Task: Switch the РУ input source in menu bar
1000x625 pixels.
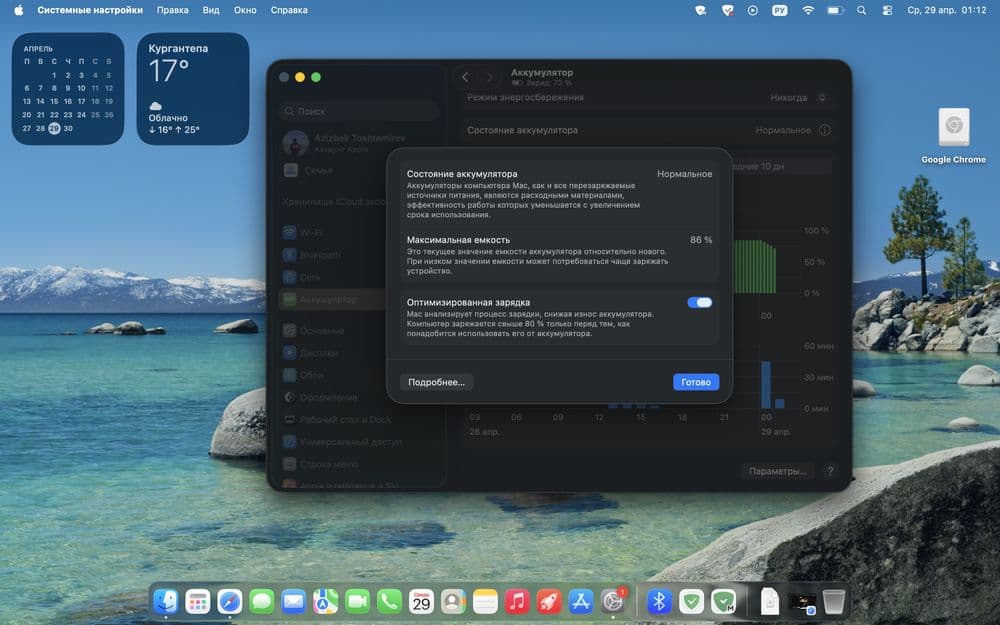Action: click(779, 10)
